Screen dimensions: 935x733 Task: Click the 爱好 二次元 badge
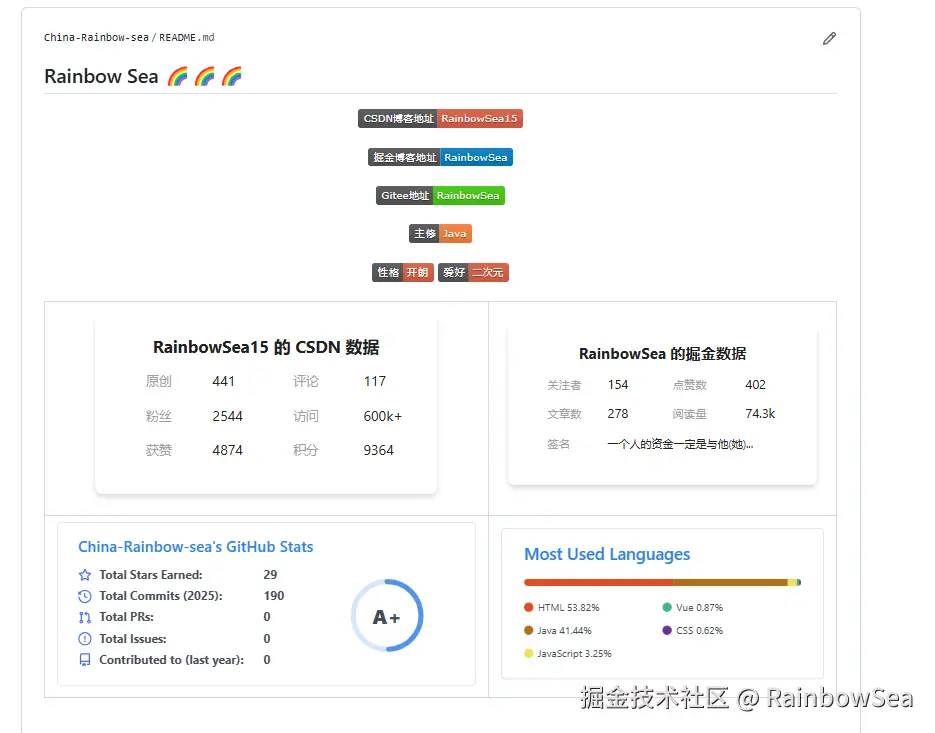[x=473, y=273]
